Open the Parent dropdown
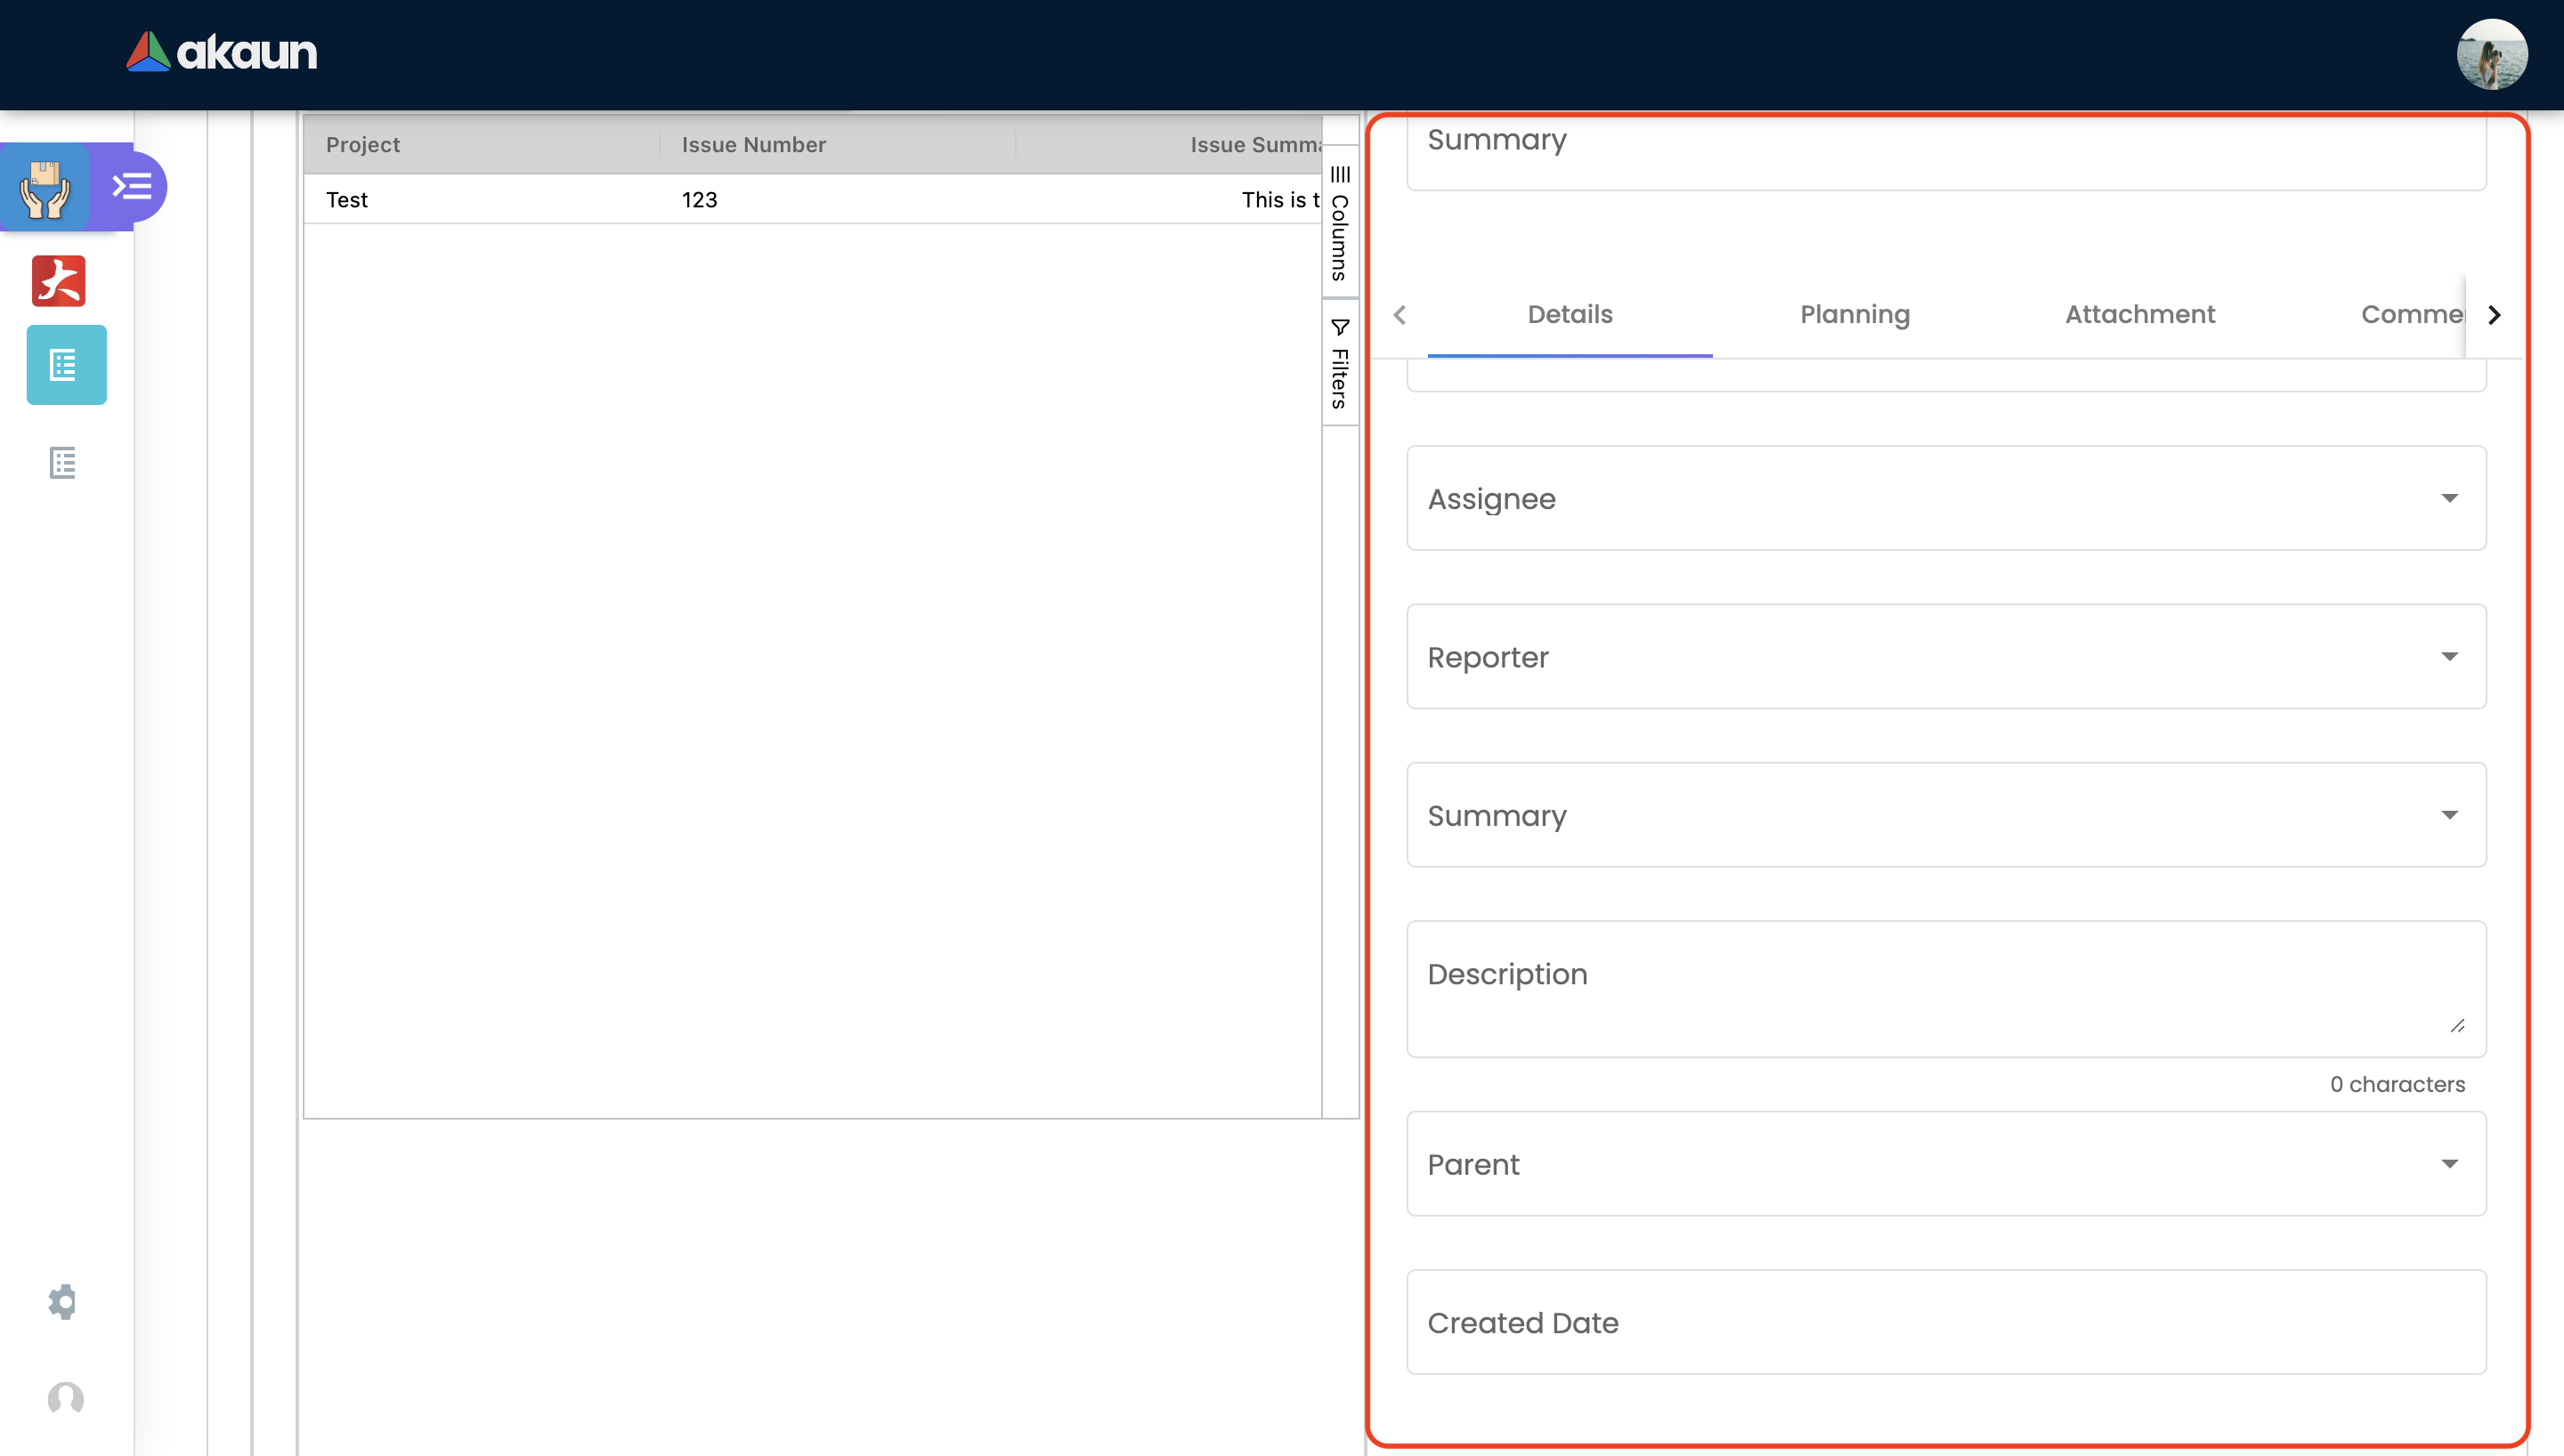 point(1945,1164)
